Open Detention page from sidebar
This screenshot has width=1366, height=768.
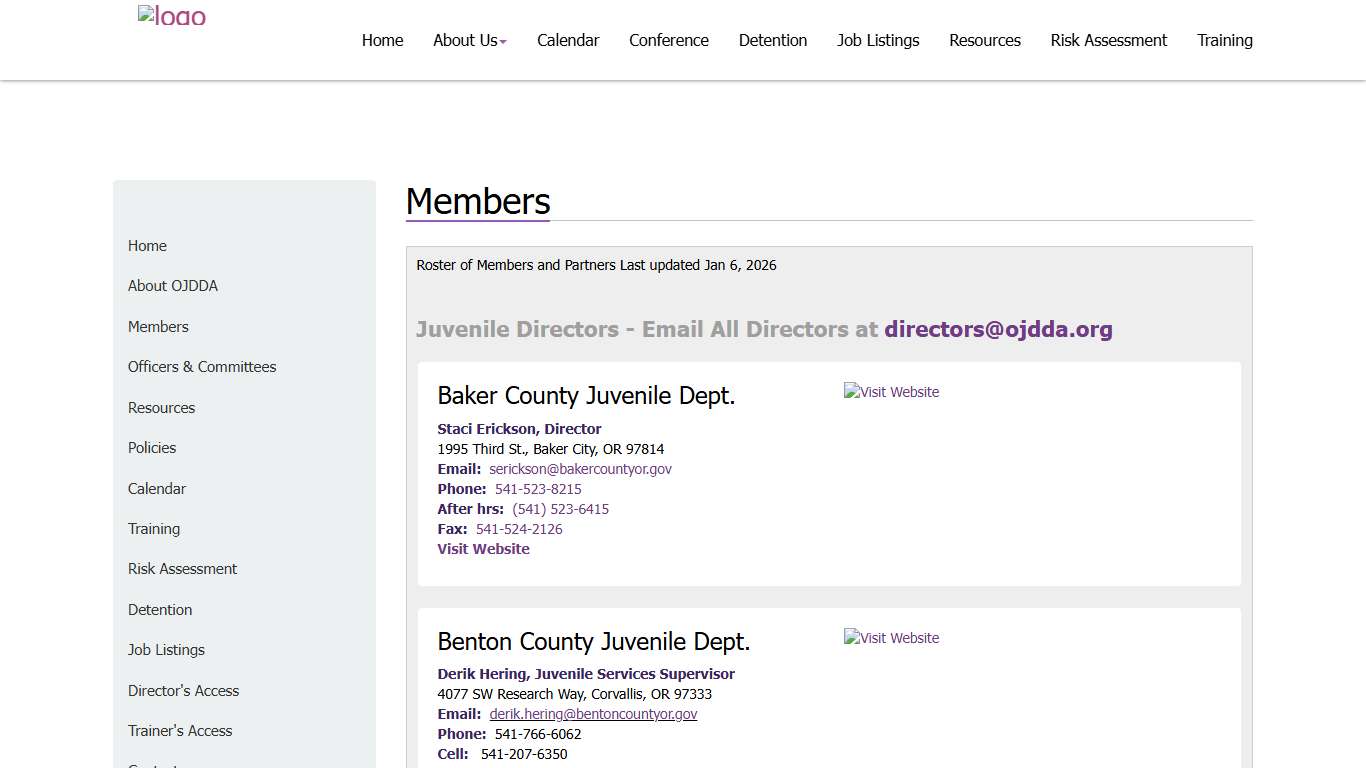point(160,609)
